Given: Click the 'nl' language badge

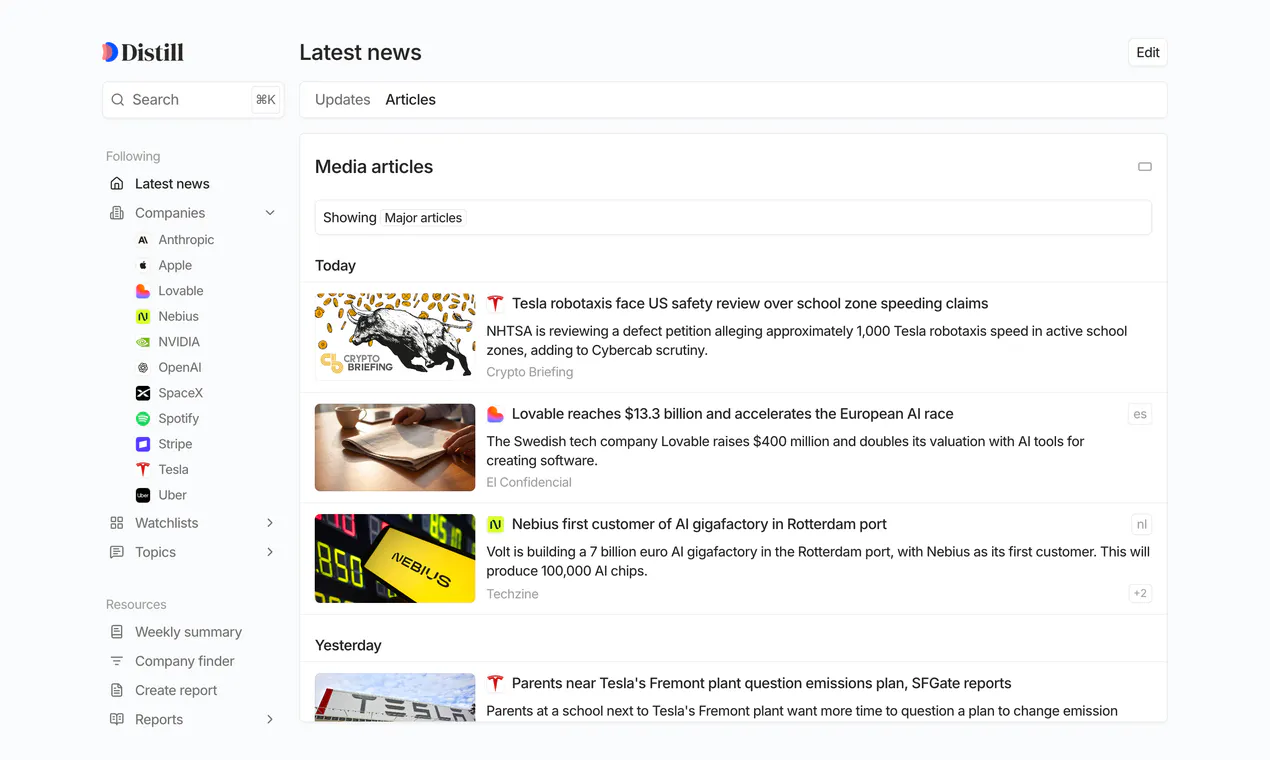Looking at the screenshot, I should tap(1141, 524).
